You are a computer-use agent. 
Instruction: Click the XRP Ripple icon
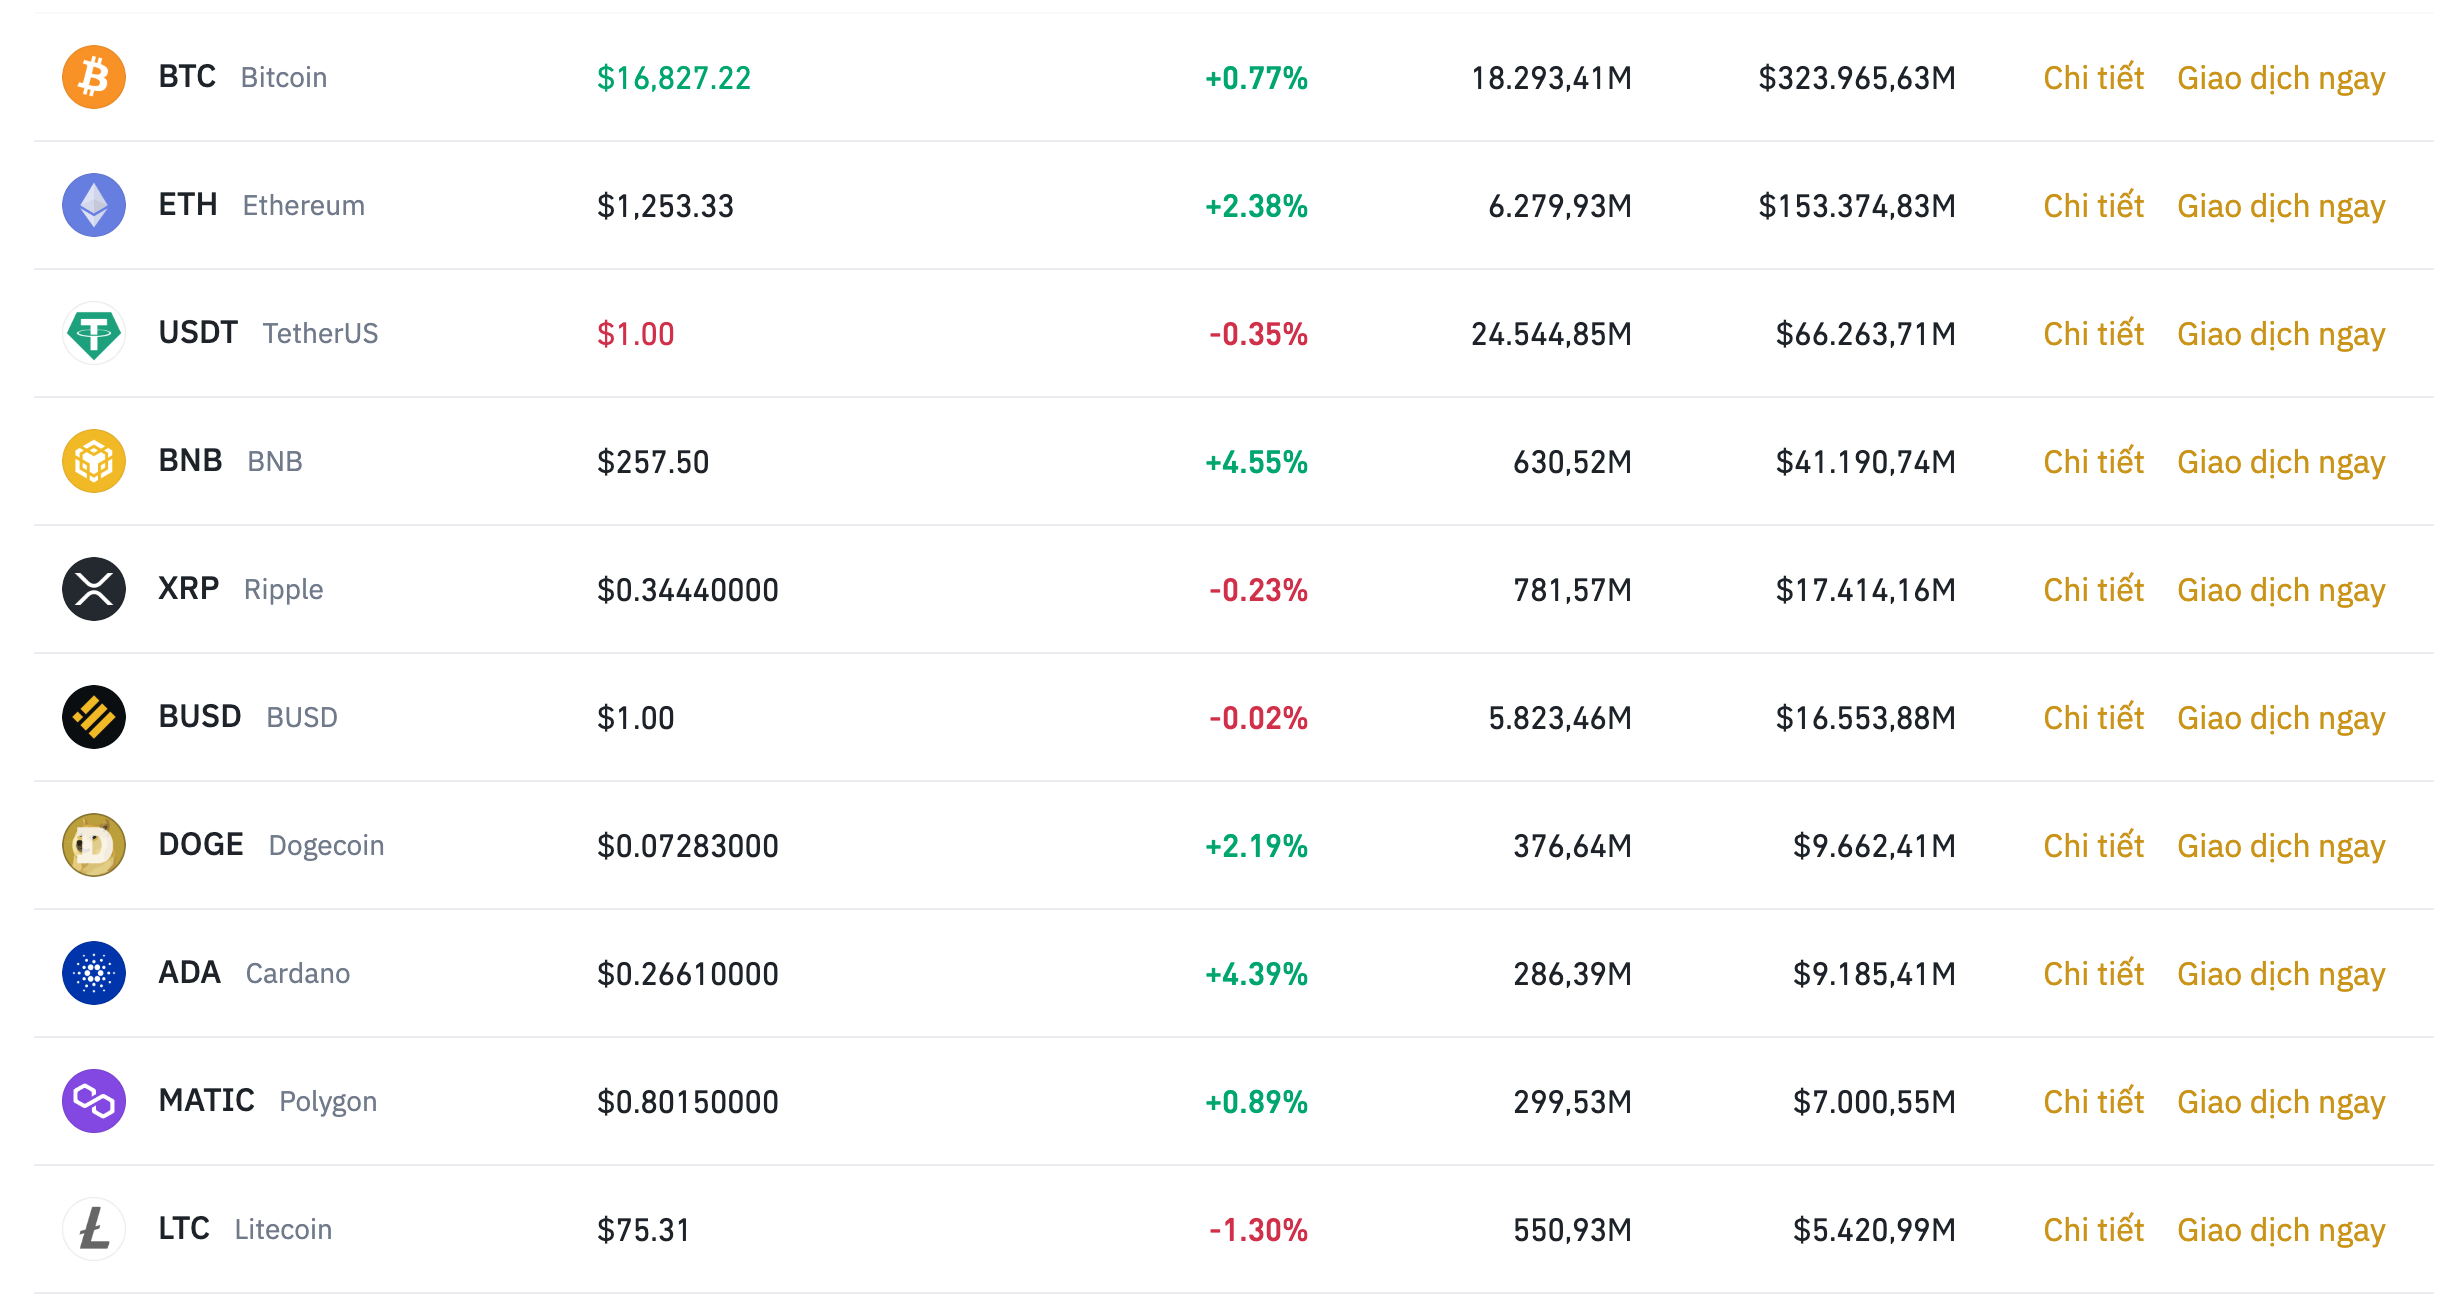click(x=94, y=589)
